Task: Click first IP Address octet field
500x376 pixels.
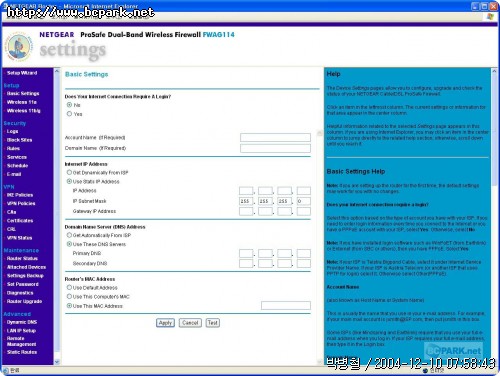Action: (246, 191)
